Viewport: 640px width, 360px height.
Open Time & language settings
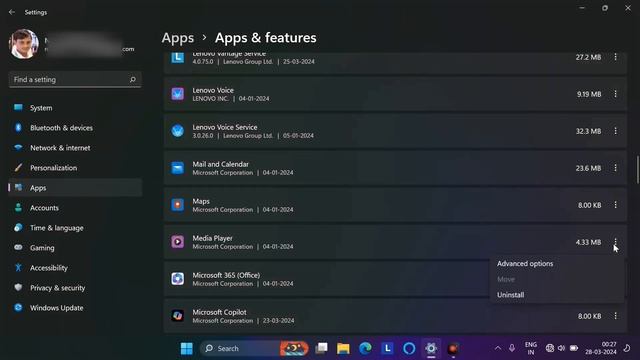click(x=75, y=228)
